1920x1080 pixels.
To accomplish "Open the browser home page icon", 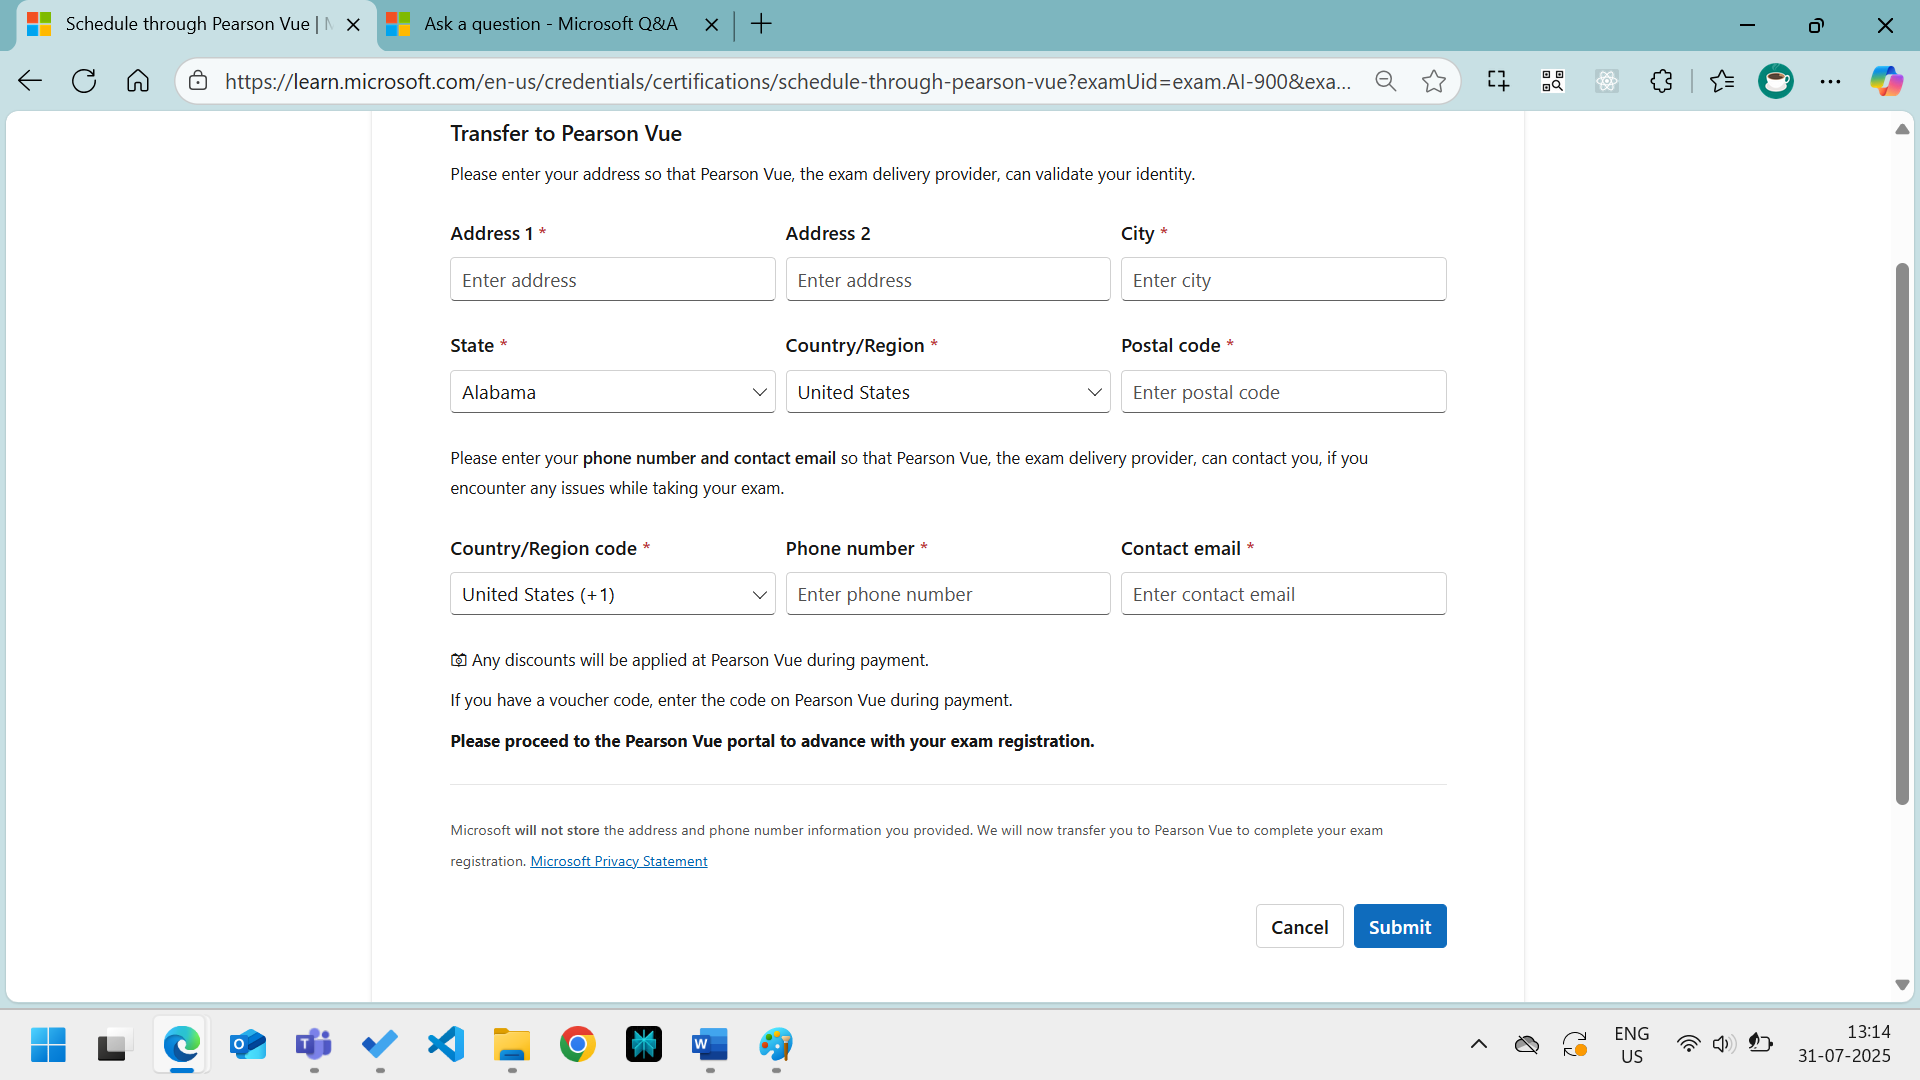I will [138, 81].
